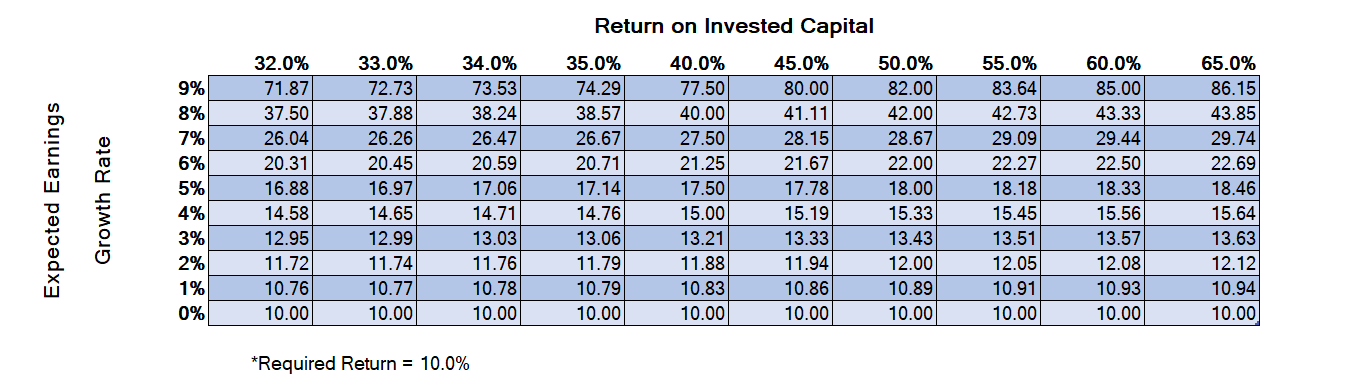The image size is (1350, 374).
Task: Select the cell showing 83.64
Action: tap(988, 88)
